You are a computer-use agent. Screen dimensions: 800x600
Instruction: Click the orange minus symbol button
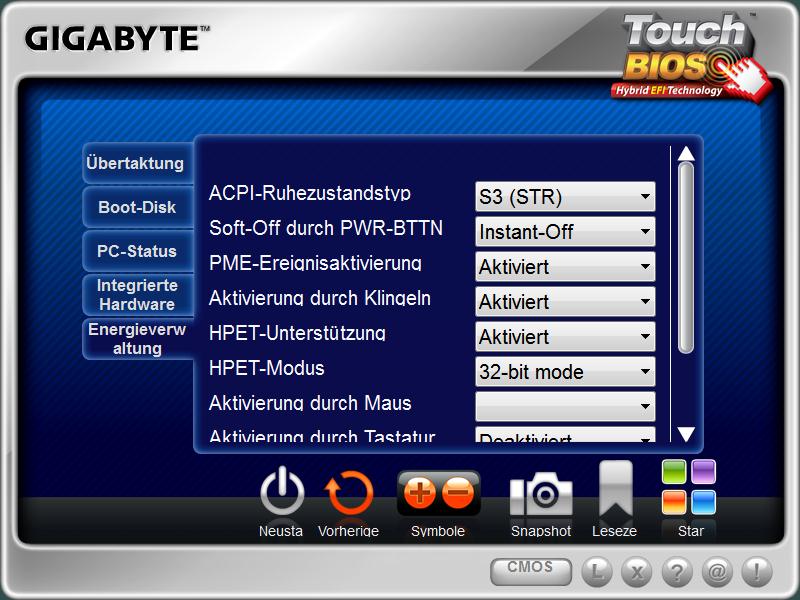458,492
